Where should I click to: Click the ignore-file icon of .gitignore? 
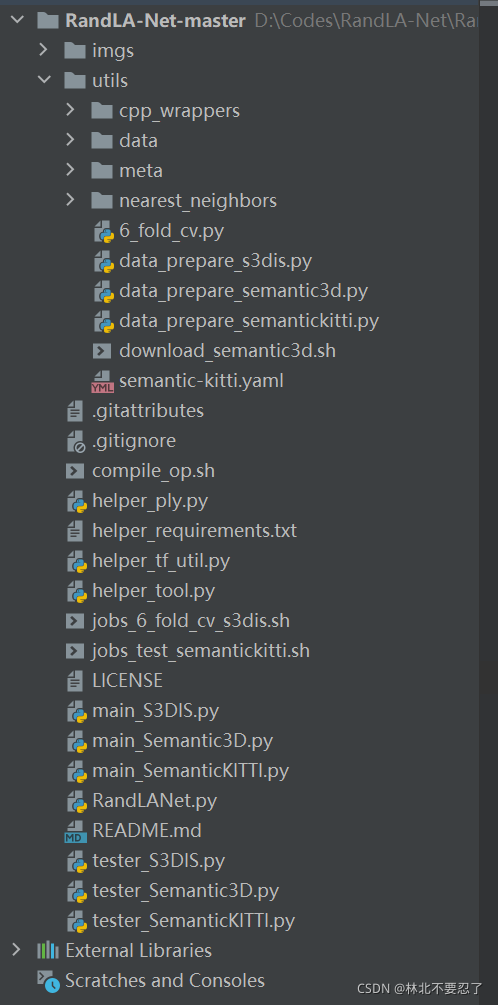tap(76, 441)
